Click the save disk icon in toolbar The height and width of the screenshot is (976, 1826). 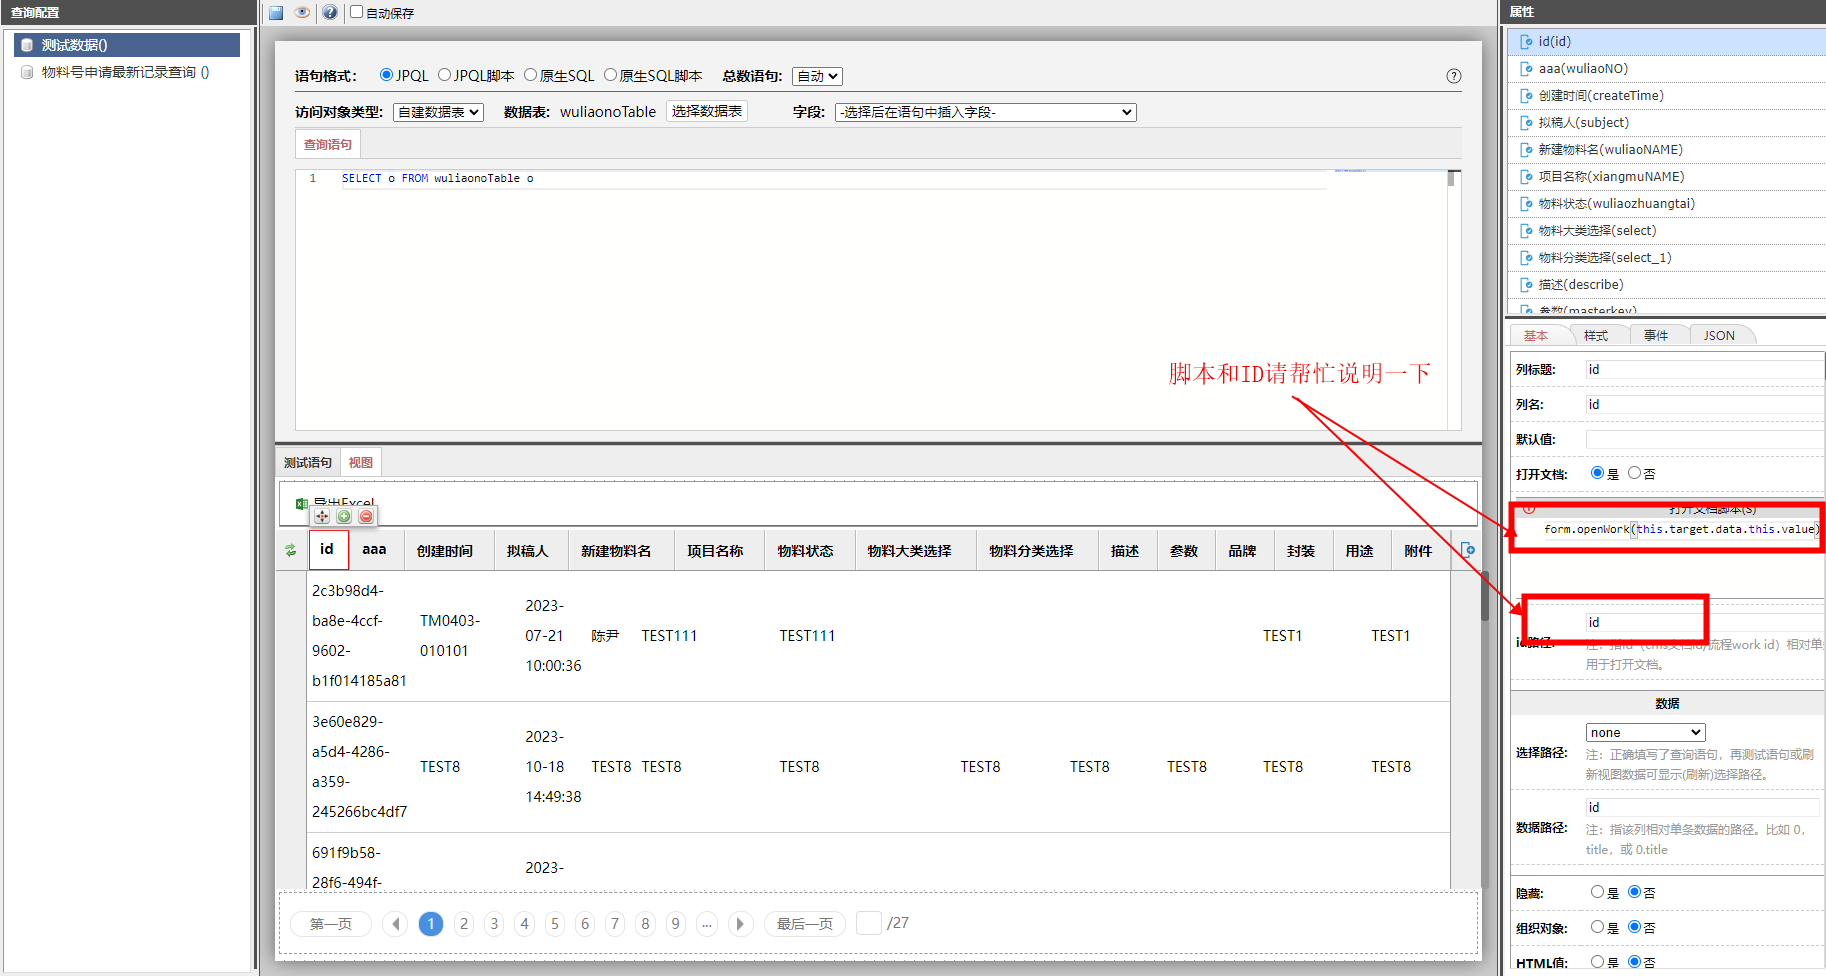pos(276,13)
